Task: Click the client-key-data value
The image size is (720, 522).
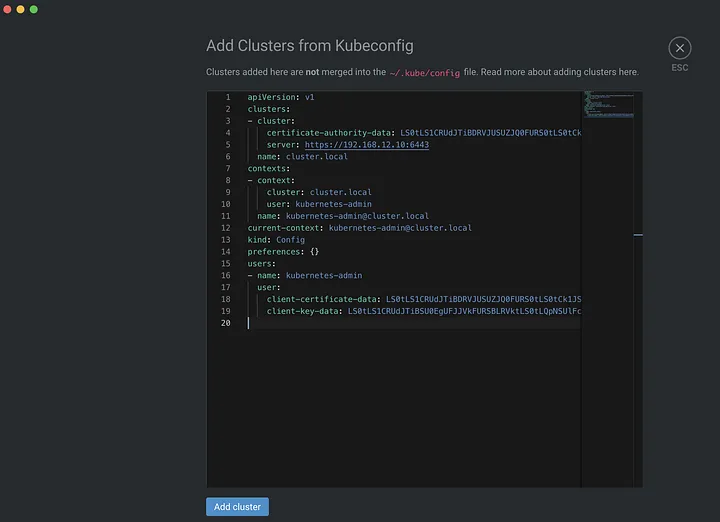Action: pos(464,311)
